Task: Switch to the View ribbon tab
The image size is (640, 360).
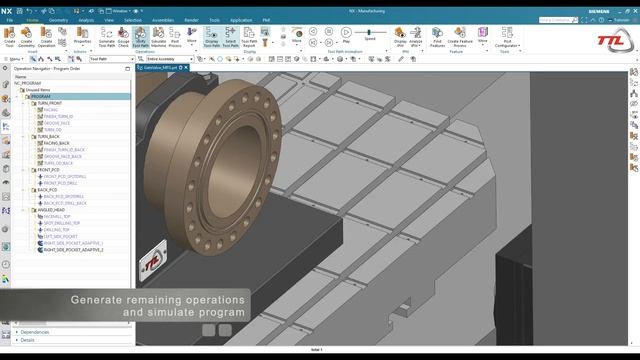Action: [109, 20]
